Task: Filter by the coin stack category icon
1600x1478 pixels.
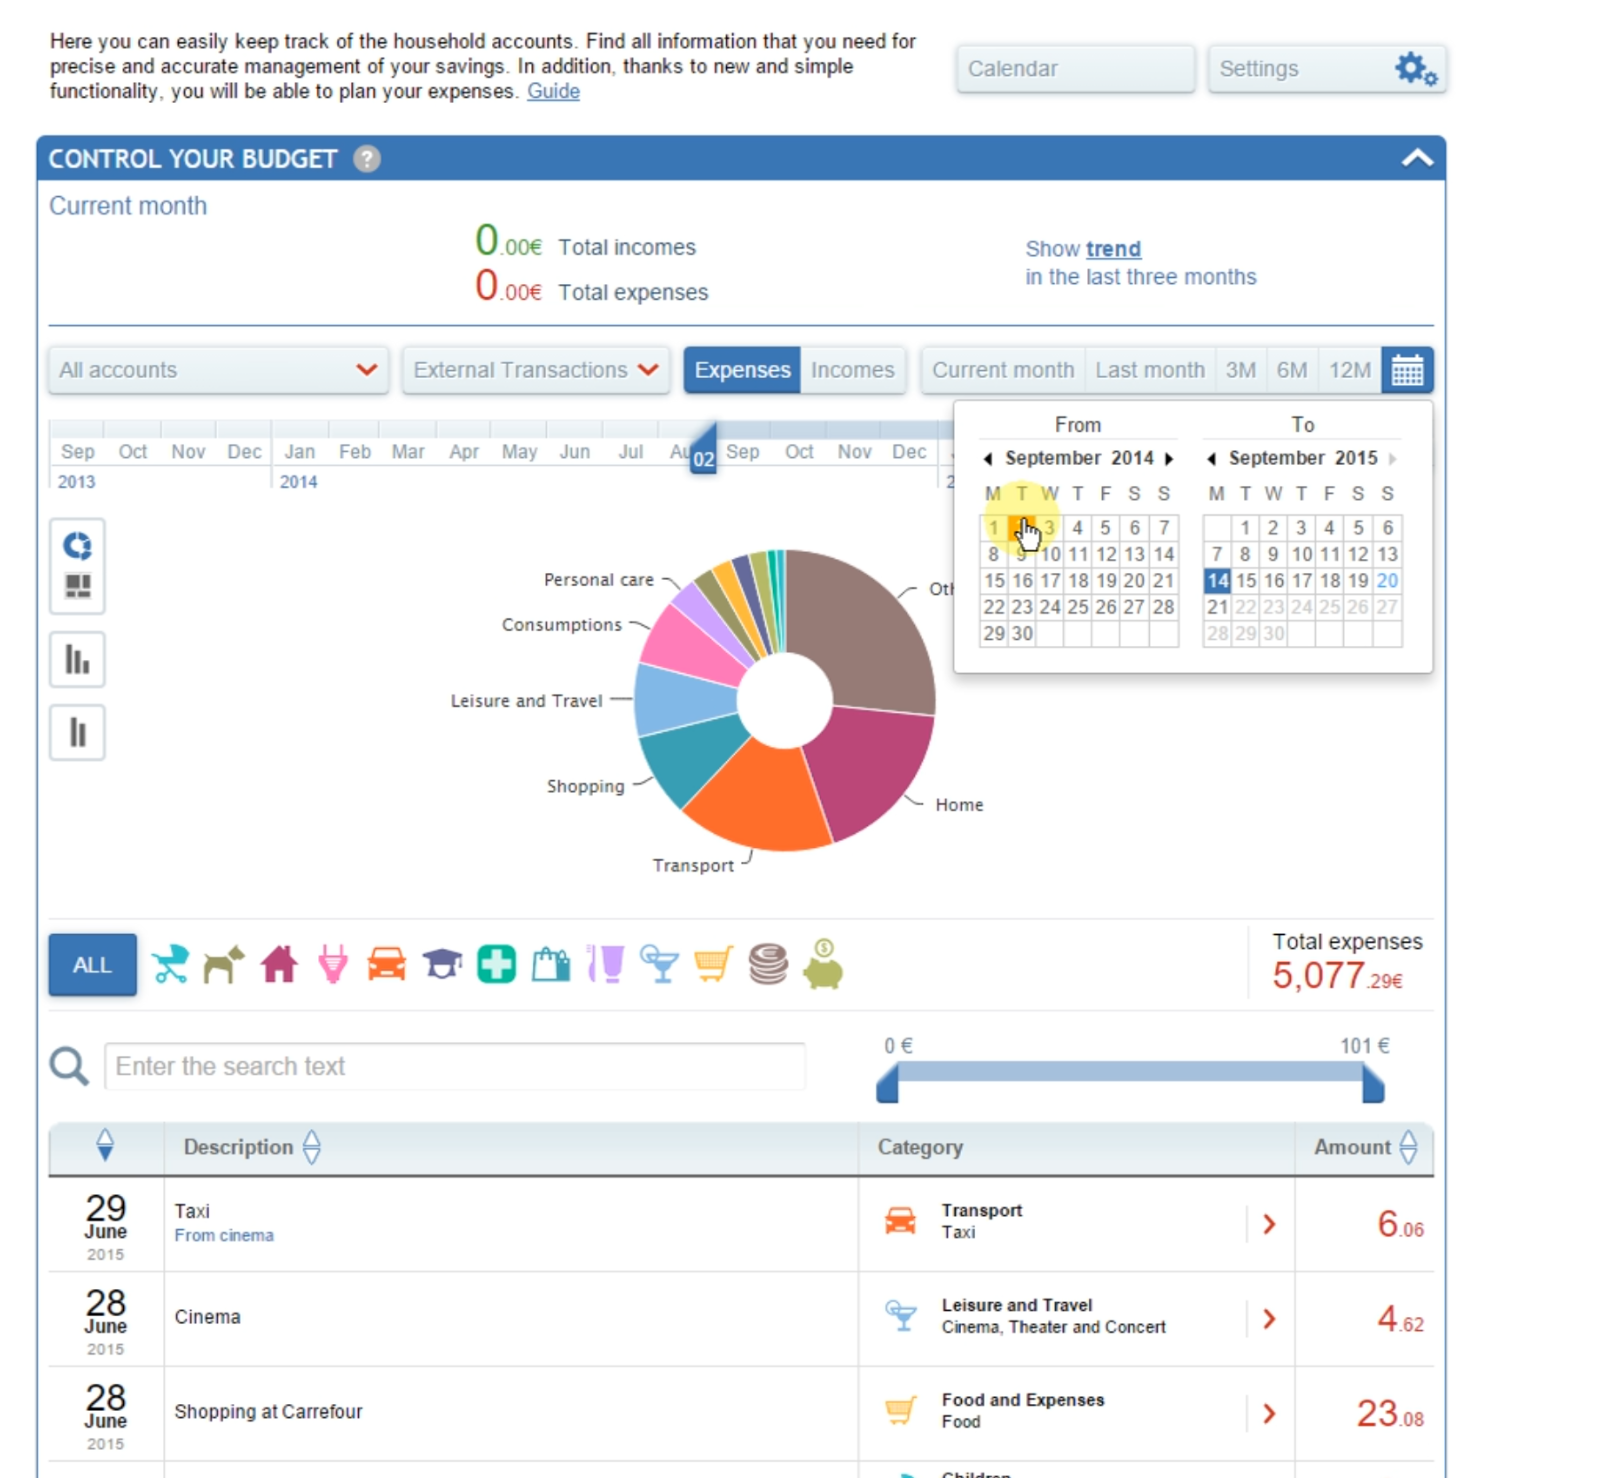Action: pos(768,965)
